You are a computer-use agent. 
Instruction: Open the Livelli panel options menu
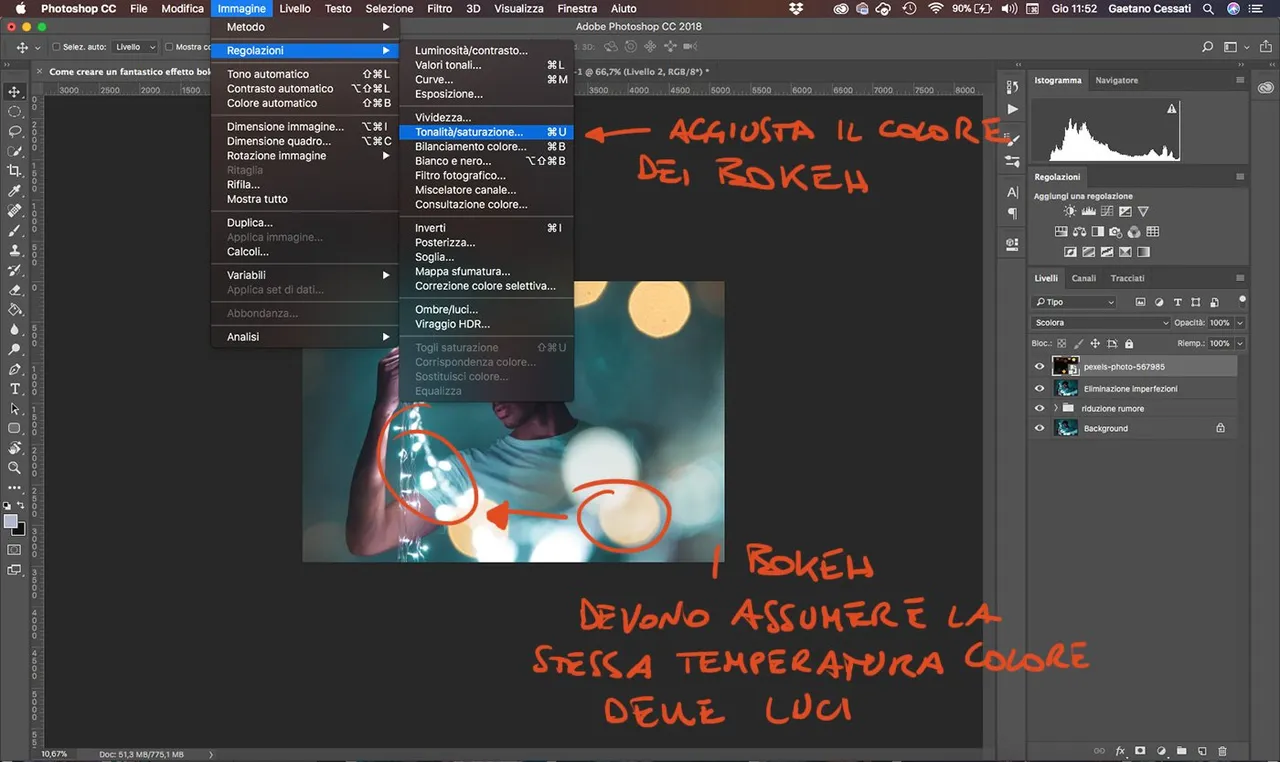coord(1240,278)
